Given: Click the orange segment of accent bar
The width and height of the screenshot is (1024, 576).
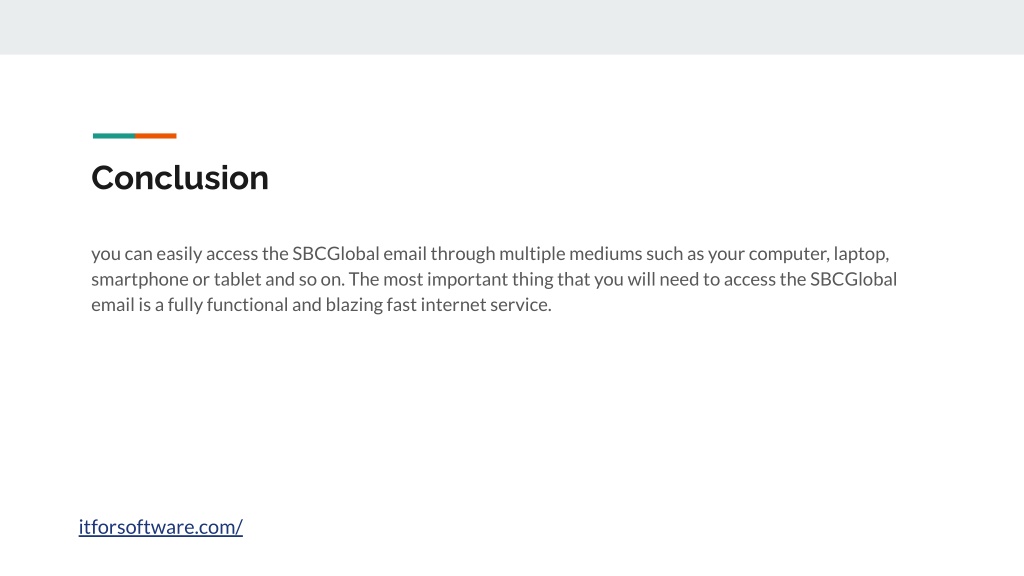Looking at the screenshot, I should [156, 136].
